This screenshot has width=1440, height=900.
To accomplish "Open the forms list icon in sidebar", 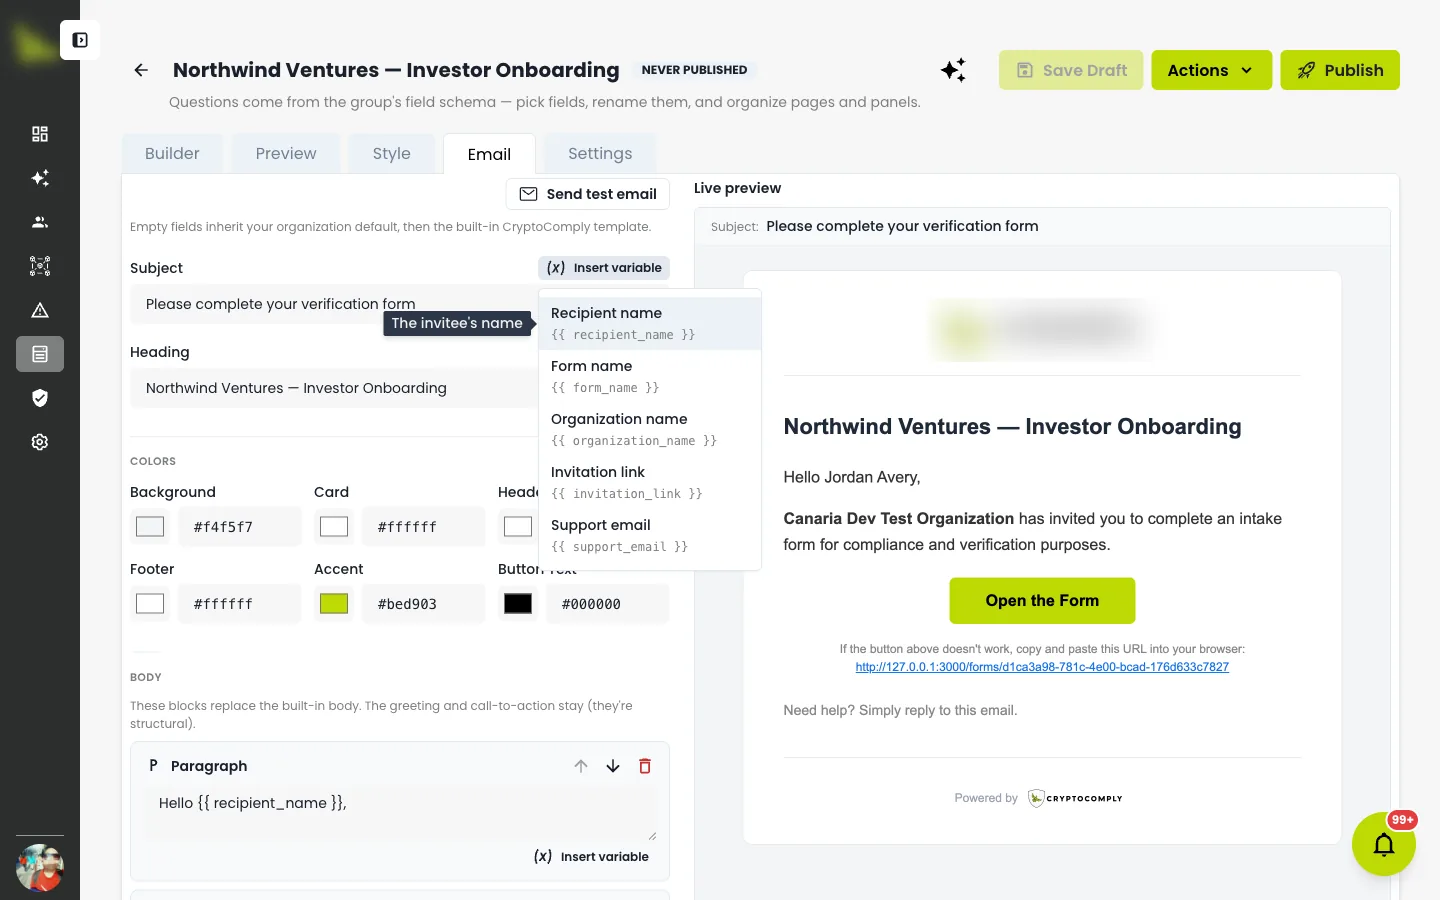I will pos(40,354).
